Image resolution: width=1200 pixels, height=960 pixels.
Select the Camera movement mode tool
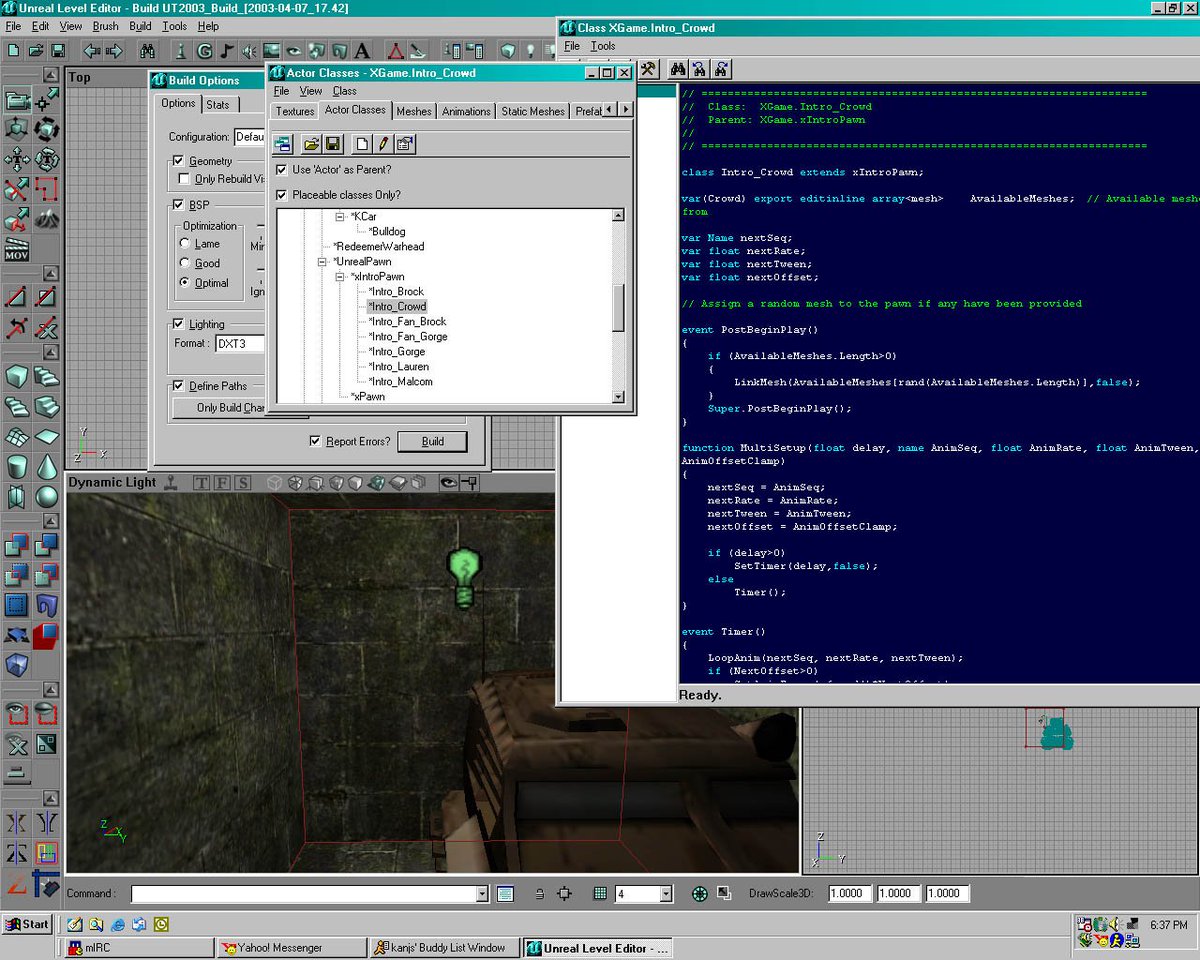(17, 100)
